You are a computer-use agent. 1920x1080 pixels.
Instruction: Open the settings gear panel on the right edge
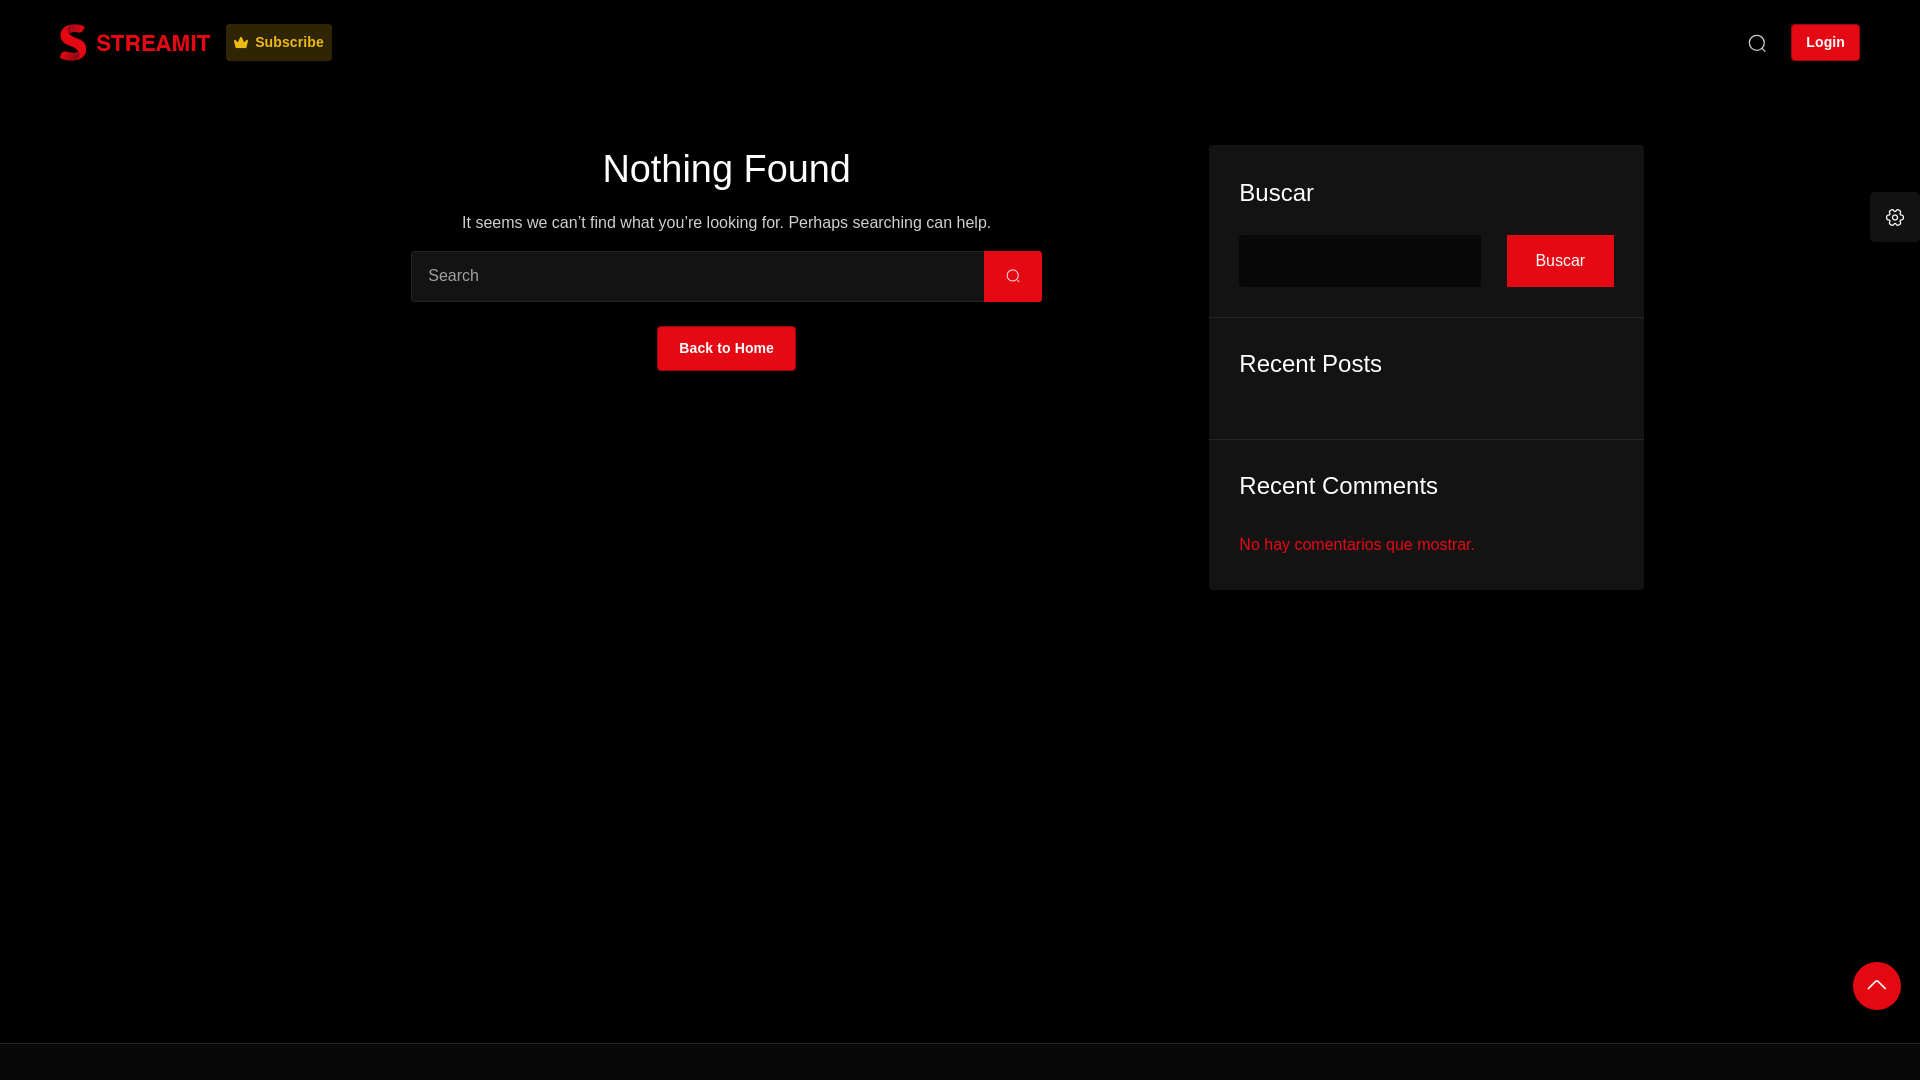point(1894,217)
